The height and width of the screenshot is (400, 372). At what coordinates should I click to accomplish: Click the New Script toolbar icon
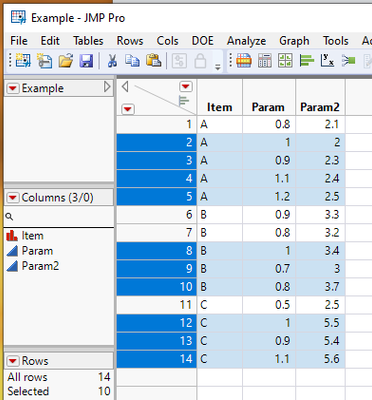pos(45,61)
